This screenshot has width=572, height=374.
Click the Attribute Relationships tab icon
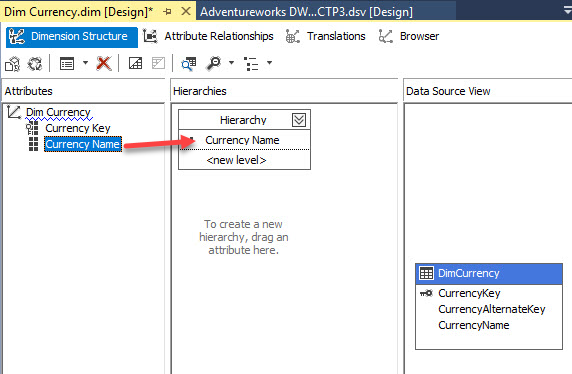point(150,36)
